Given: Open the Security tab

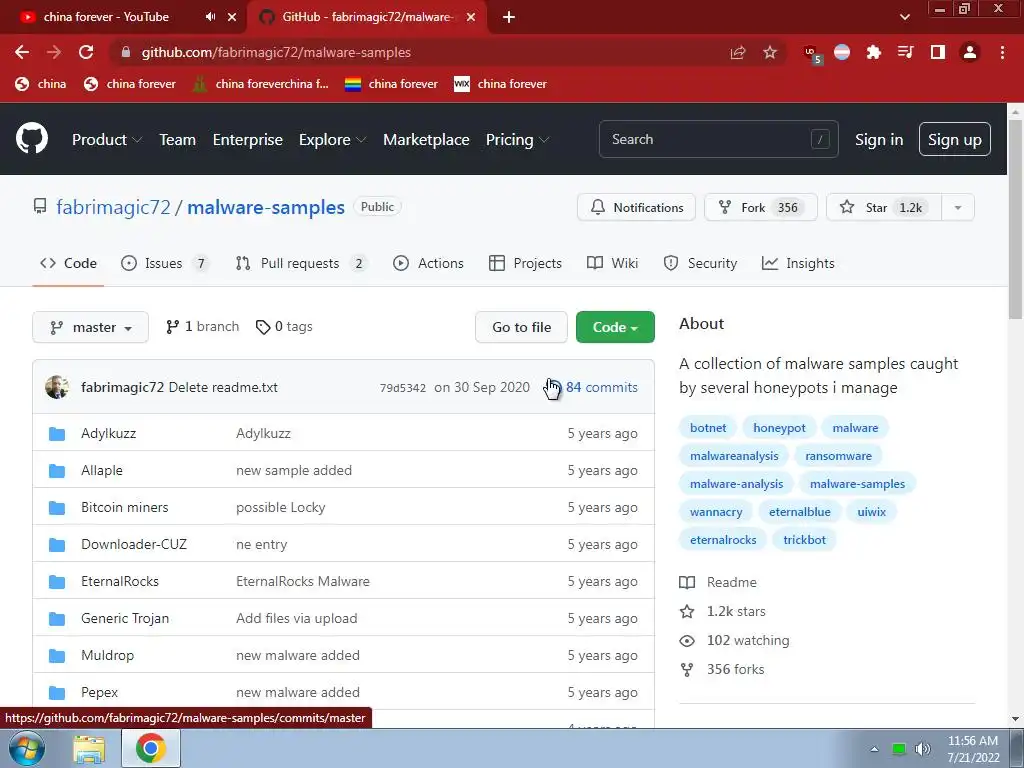Looking at the screenshot, I should coord(700,263).
